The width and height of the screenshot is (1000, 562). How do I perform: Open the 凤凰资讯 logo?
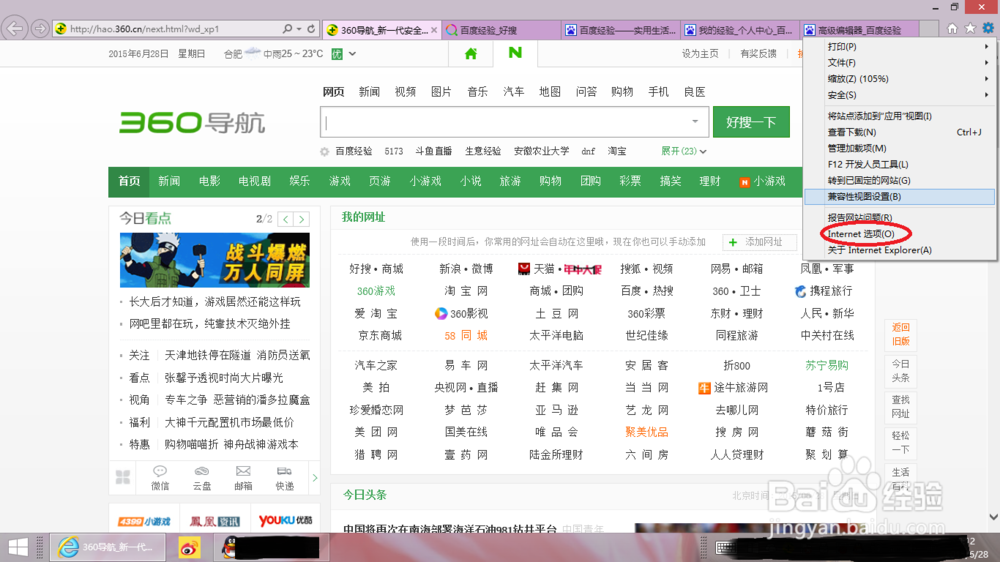pyautogui.click(x=215, y=521)
